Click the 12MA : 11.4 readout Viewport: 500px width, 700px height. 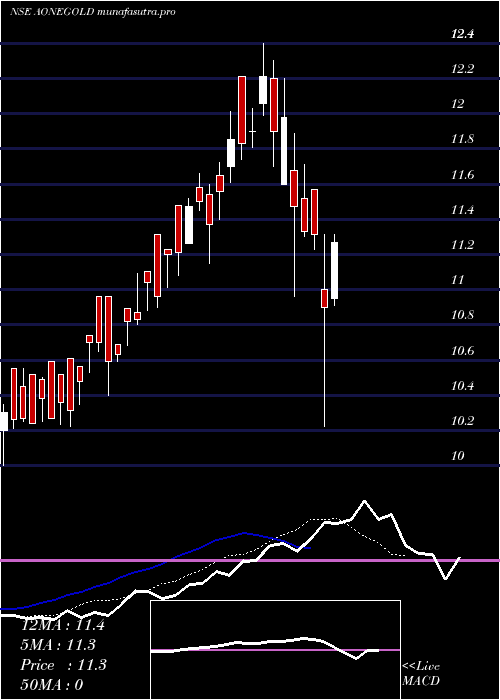click(x=62, y=625)
